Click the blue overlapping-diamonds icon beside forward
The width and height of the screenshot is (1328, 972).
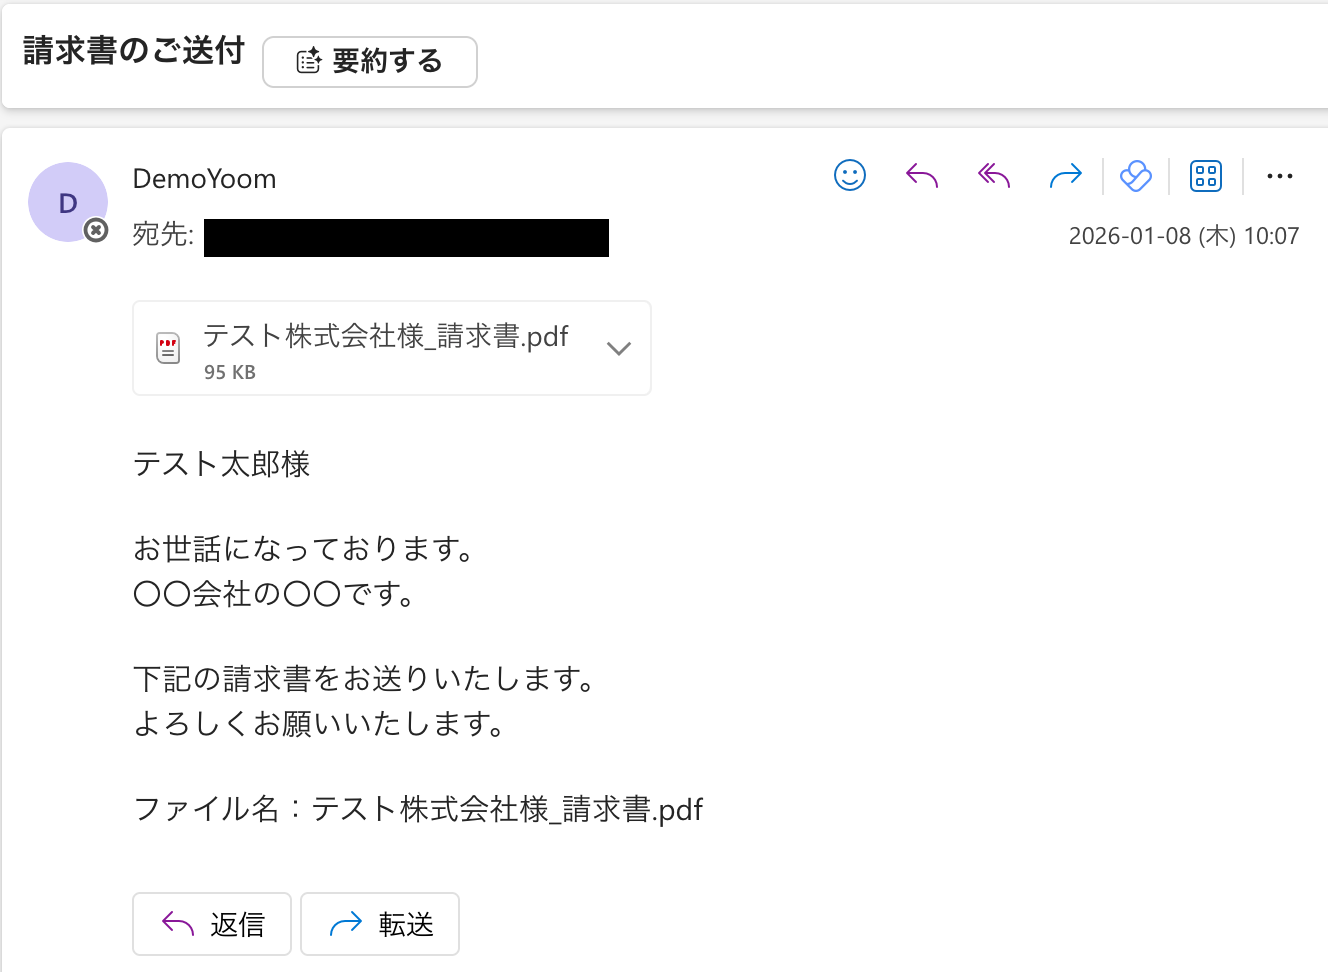[1136, 176]
